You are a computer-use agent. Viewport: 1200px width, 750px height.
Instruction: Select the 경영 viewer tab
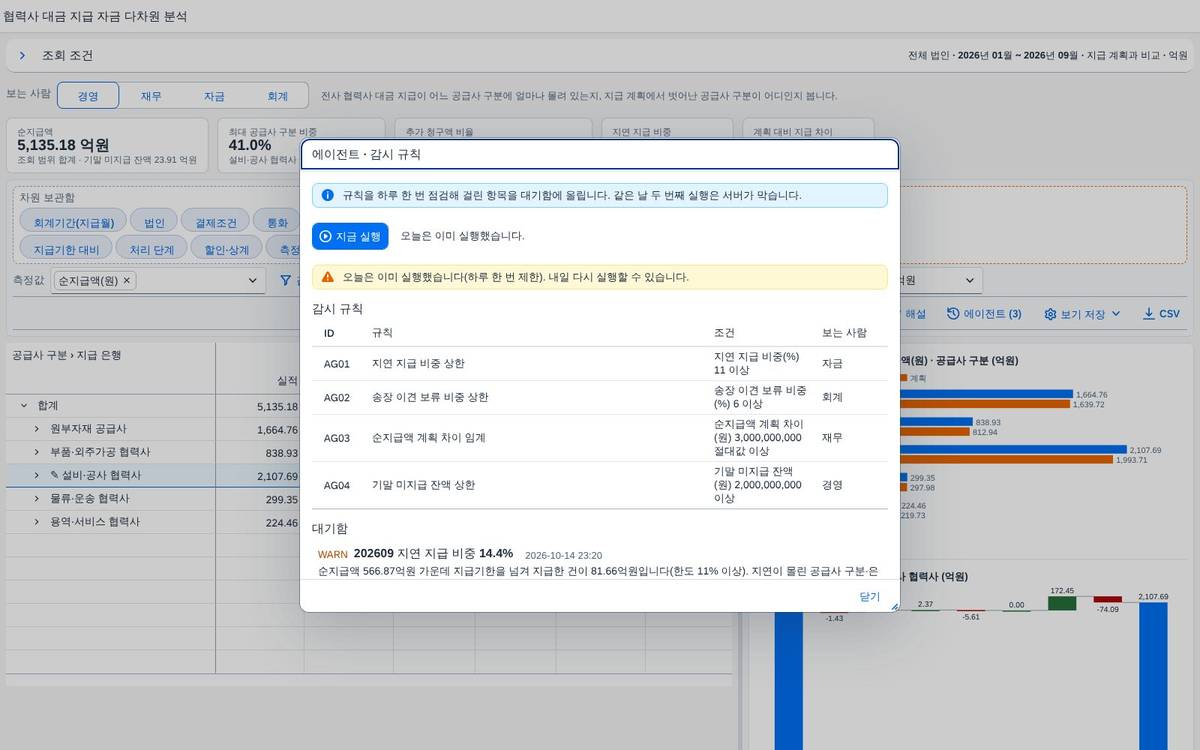88,96
